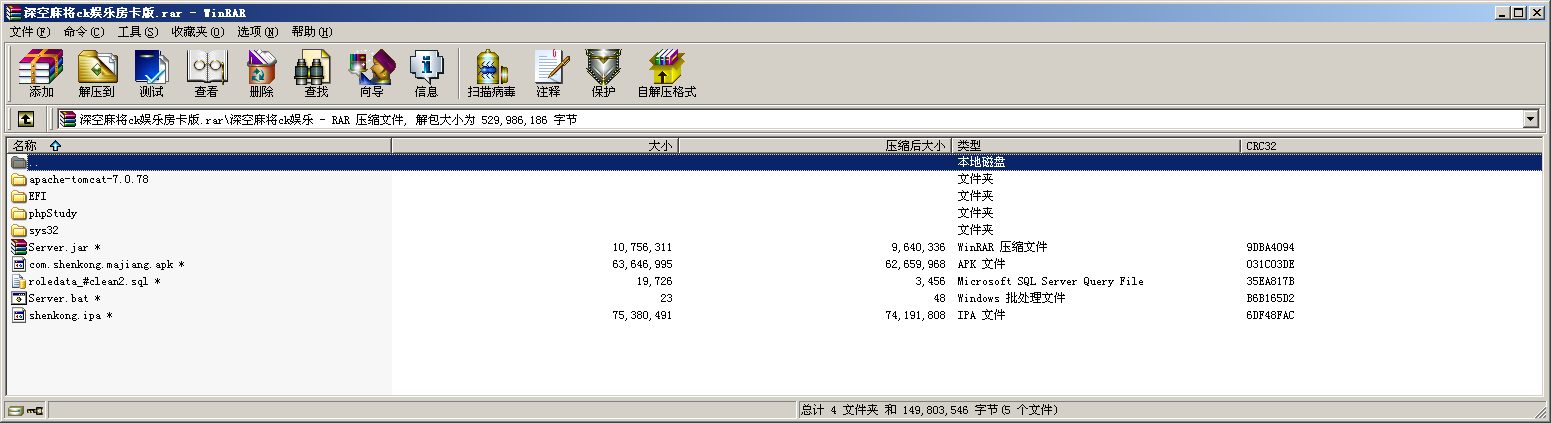
Task: Show archive 信息 (Info) icon
Action: (x=426, y=73)
